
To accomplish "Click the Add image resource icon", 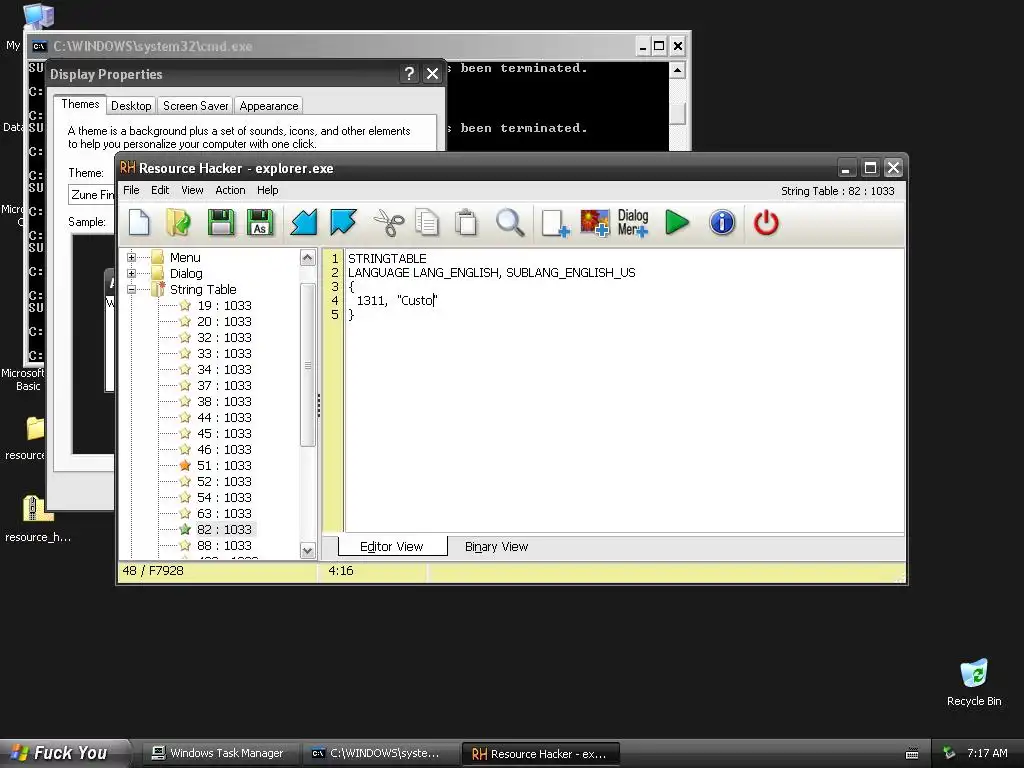I will pos(595,223).
